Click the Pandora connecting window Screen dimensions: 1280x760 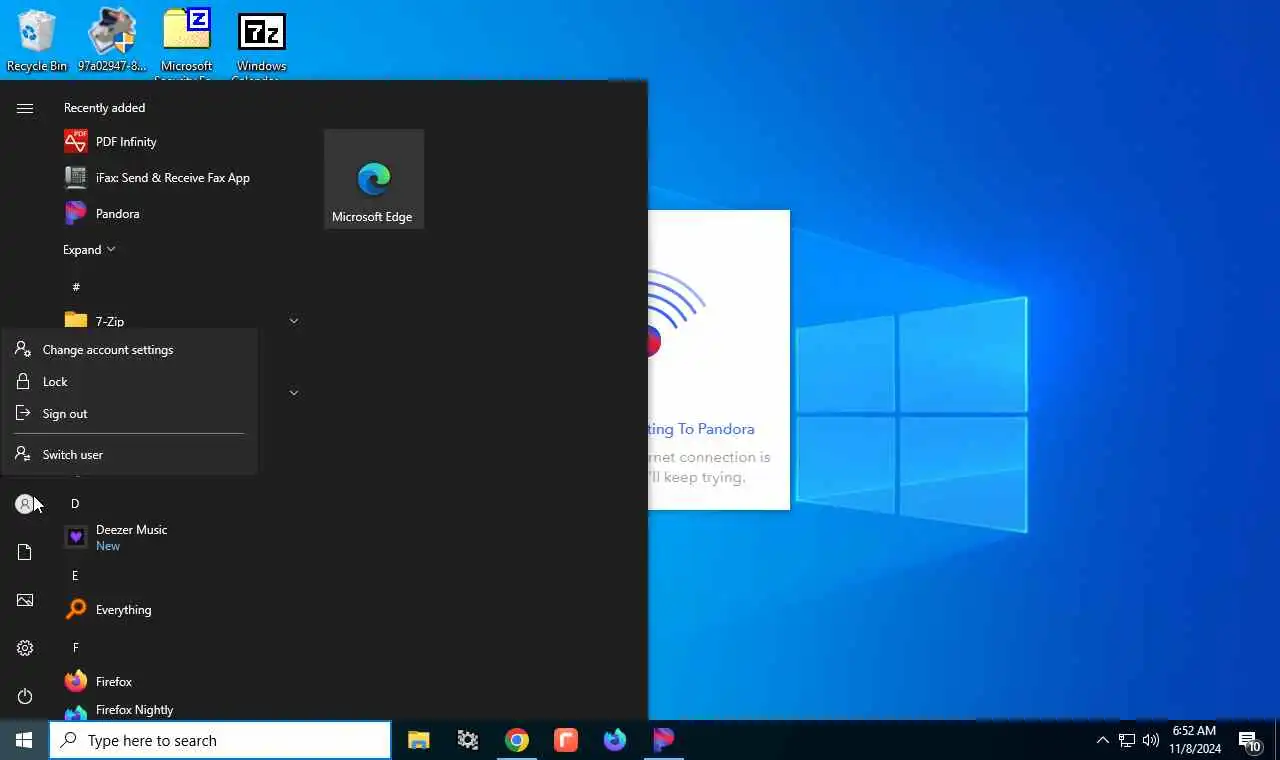point(719,360)
